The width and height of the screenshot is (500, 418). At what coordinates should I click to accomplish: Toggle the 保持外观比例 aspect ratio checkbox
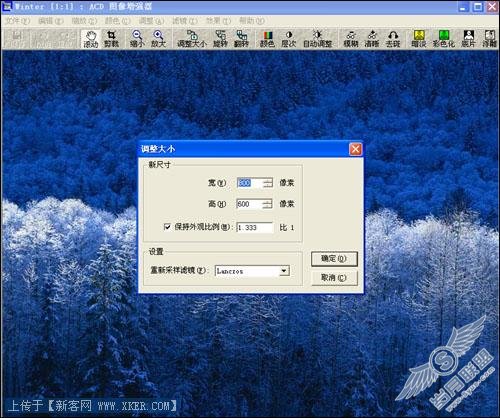click(167, 227)
